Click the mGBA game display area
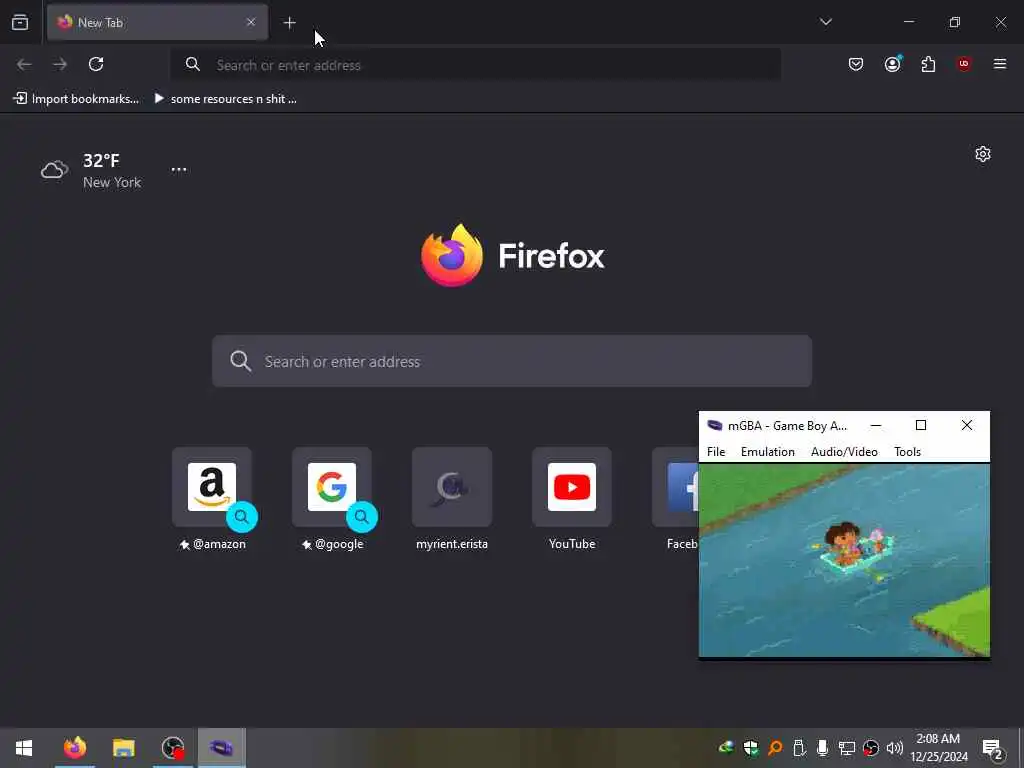The width and height of the screenshot is (1024, 768). 844,560
